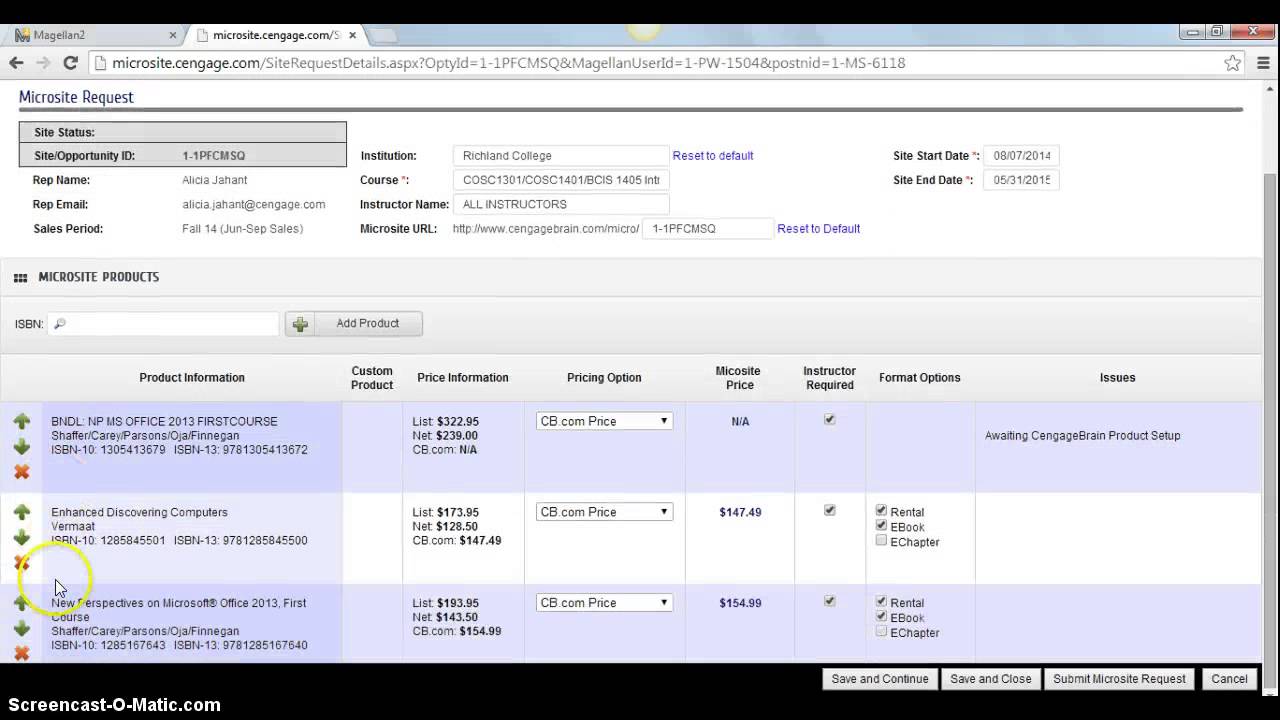
Task: Click the Fall 14 sales period value
Action: click(242, 229)
